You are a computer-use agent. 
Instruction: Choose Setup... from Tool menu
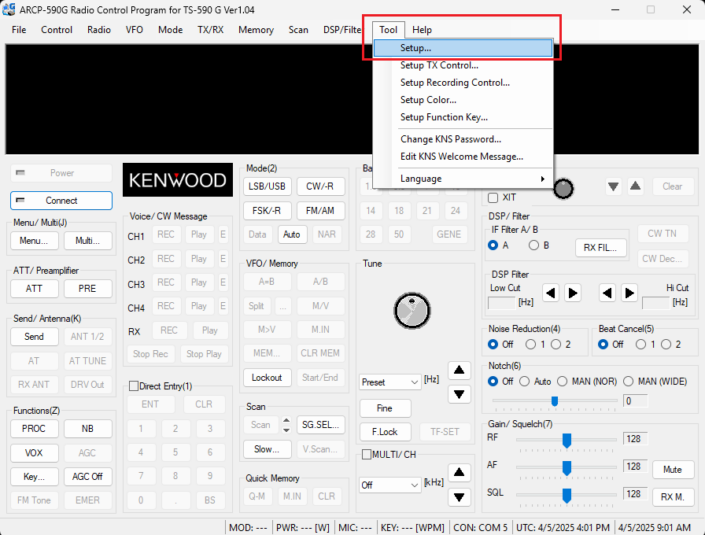463,48
